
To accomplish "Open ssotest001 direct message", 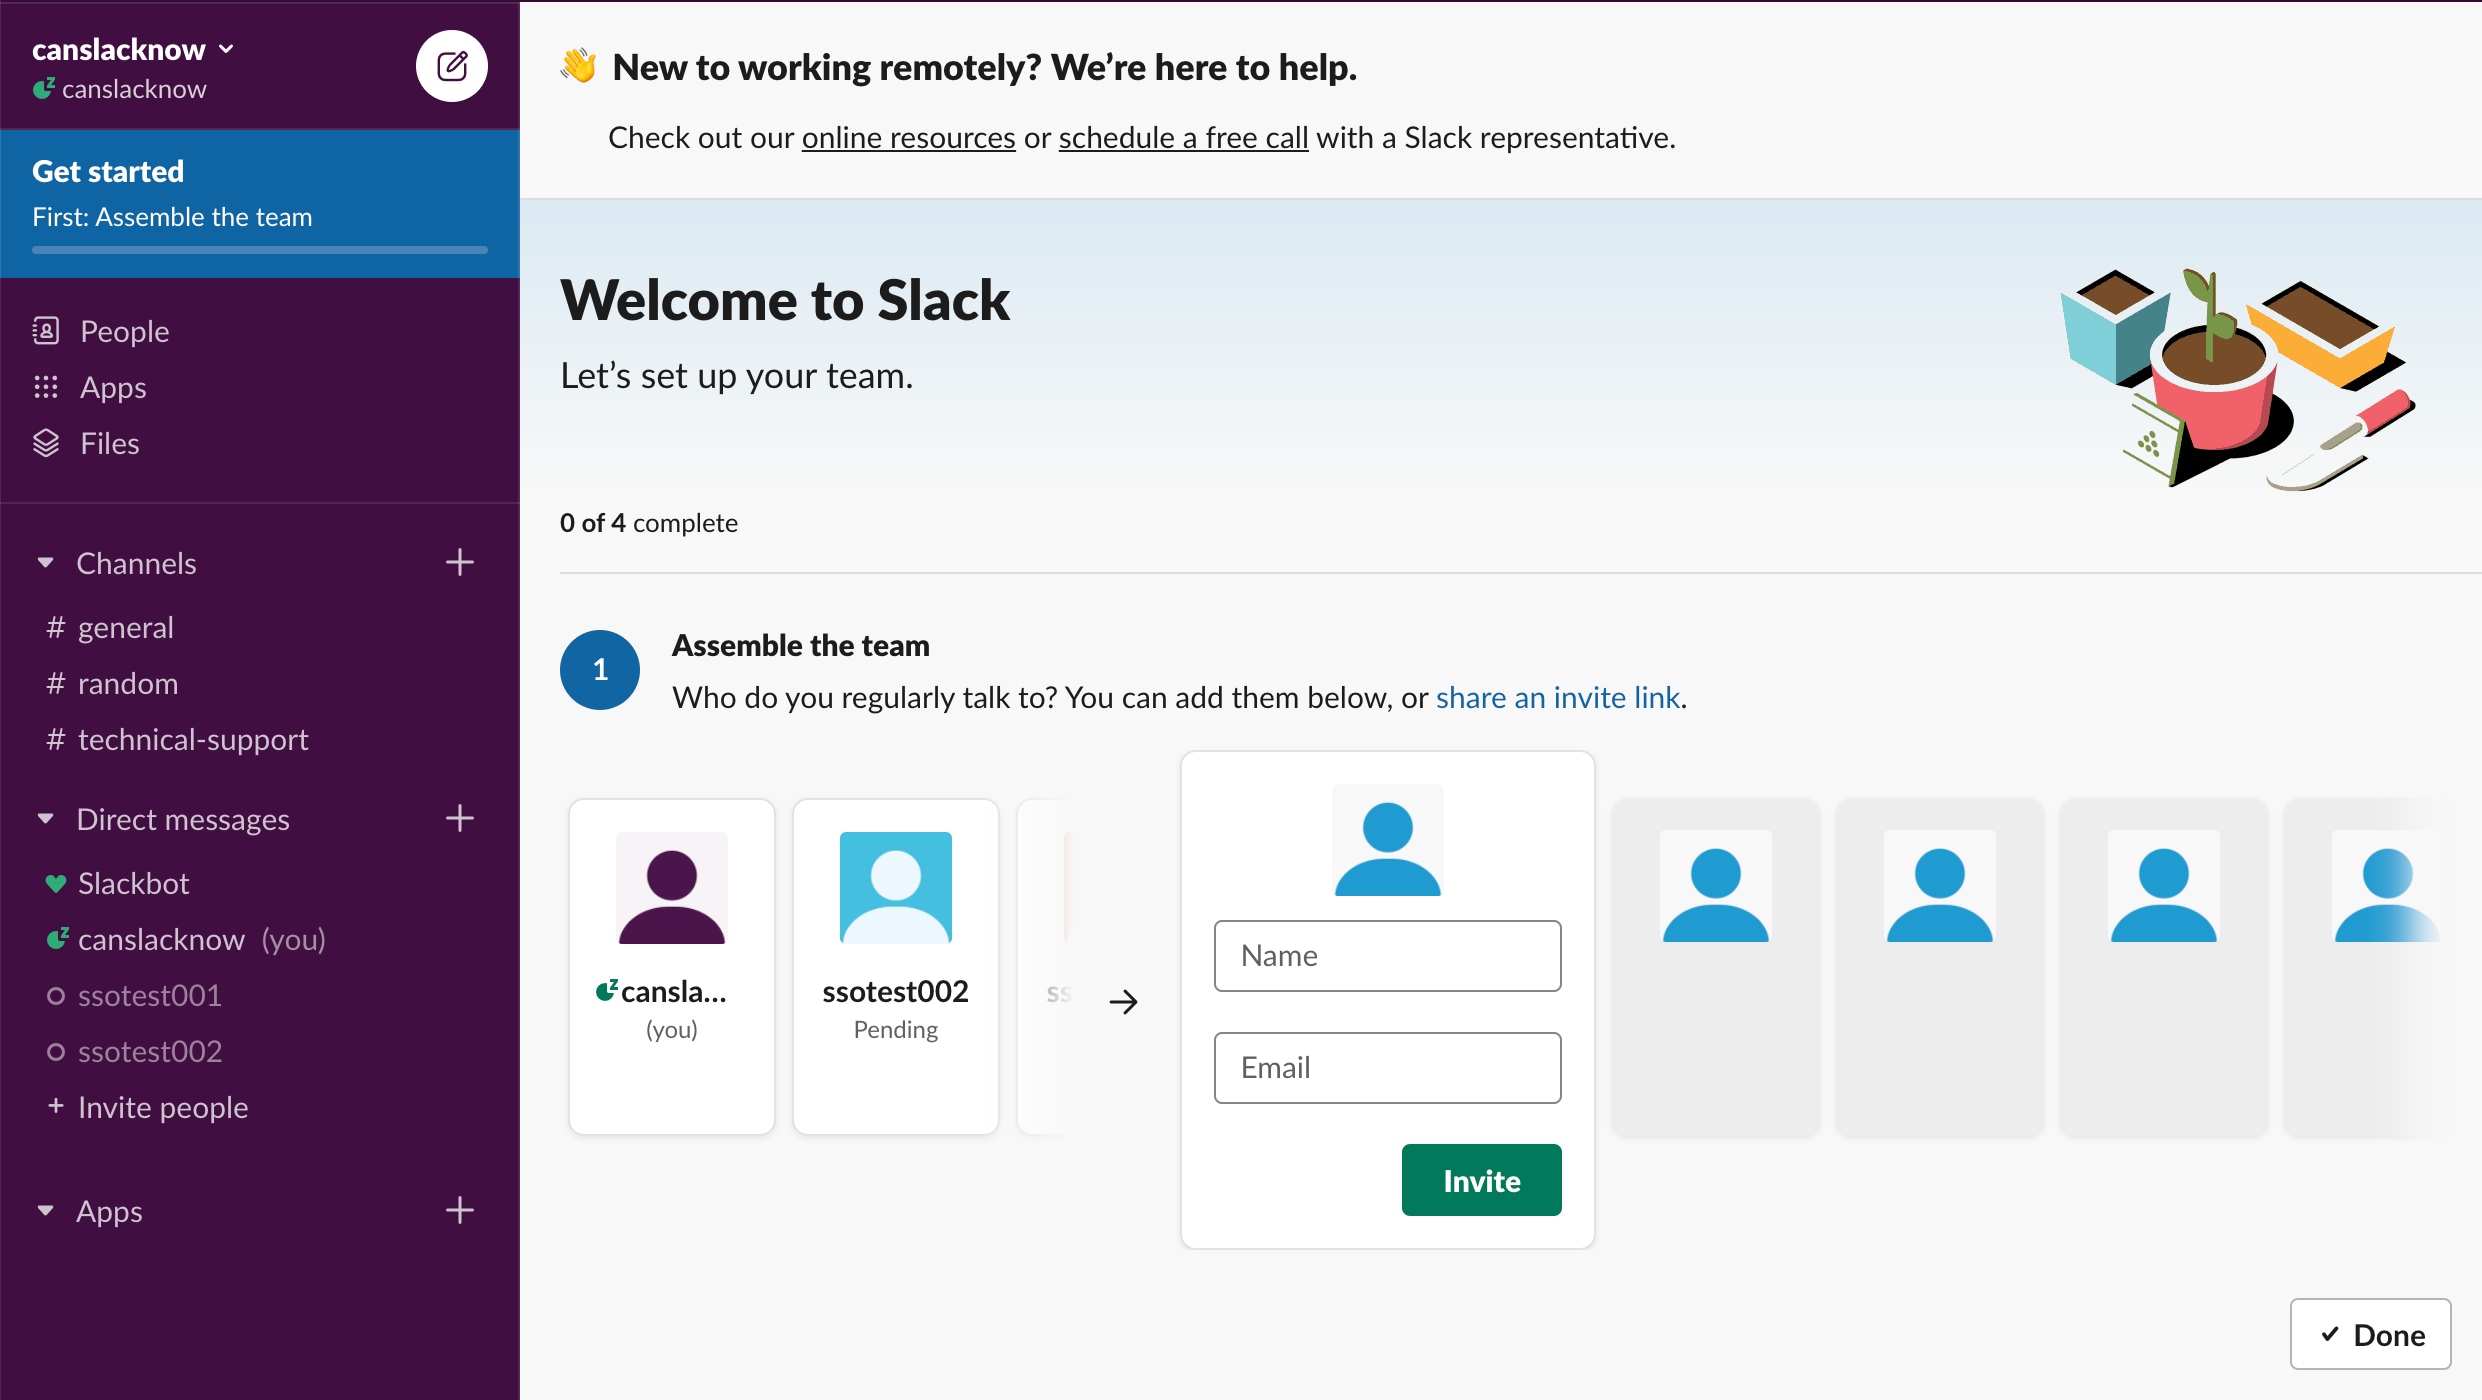I will (150, 995).
